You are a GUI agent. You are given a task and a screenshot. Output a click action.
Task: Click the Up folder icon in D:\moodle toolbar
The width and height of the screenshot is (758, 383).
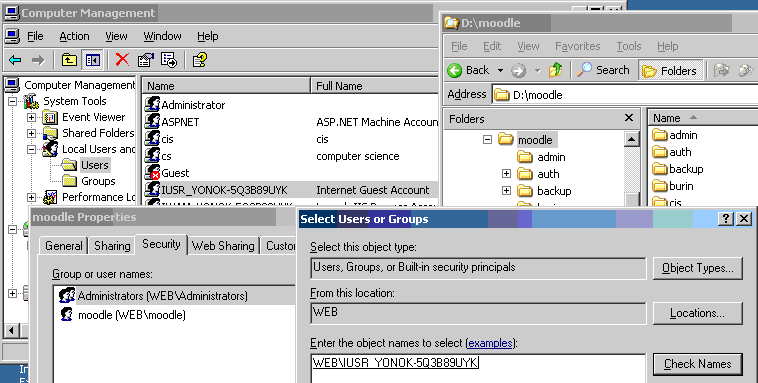coord(556,71)
